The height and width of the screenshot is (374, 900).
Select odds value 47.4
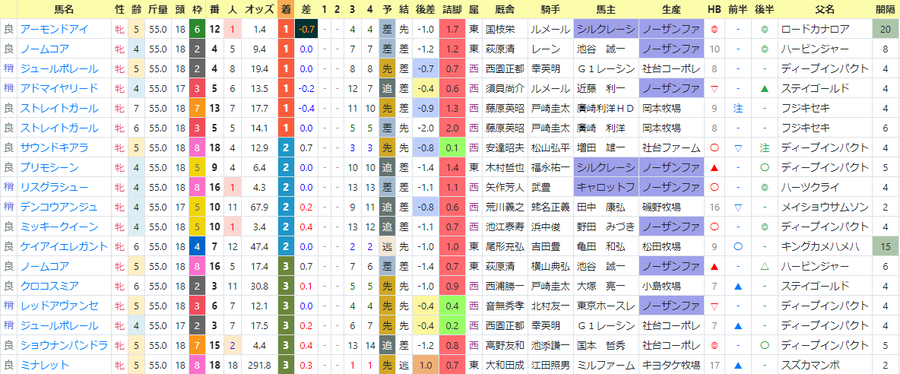[x=259, y=247]
